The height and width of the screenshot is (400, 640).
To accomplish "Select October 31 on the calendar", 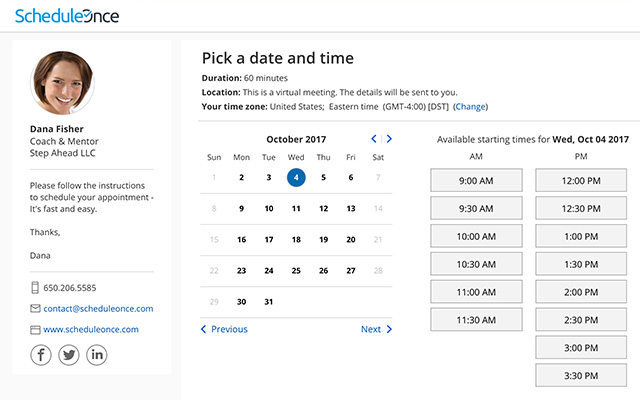I will coord(268,301).
